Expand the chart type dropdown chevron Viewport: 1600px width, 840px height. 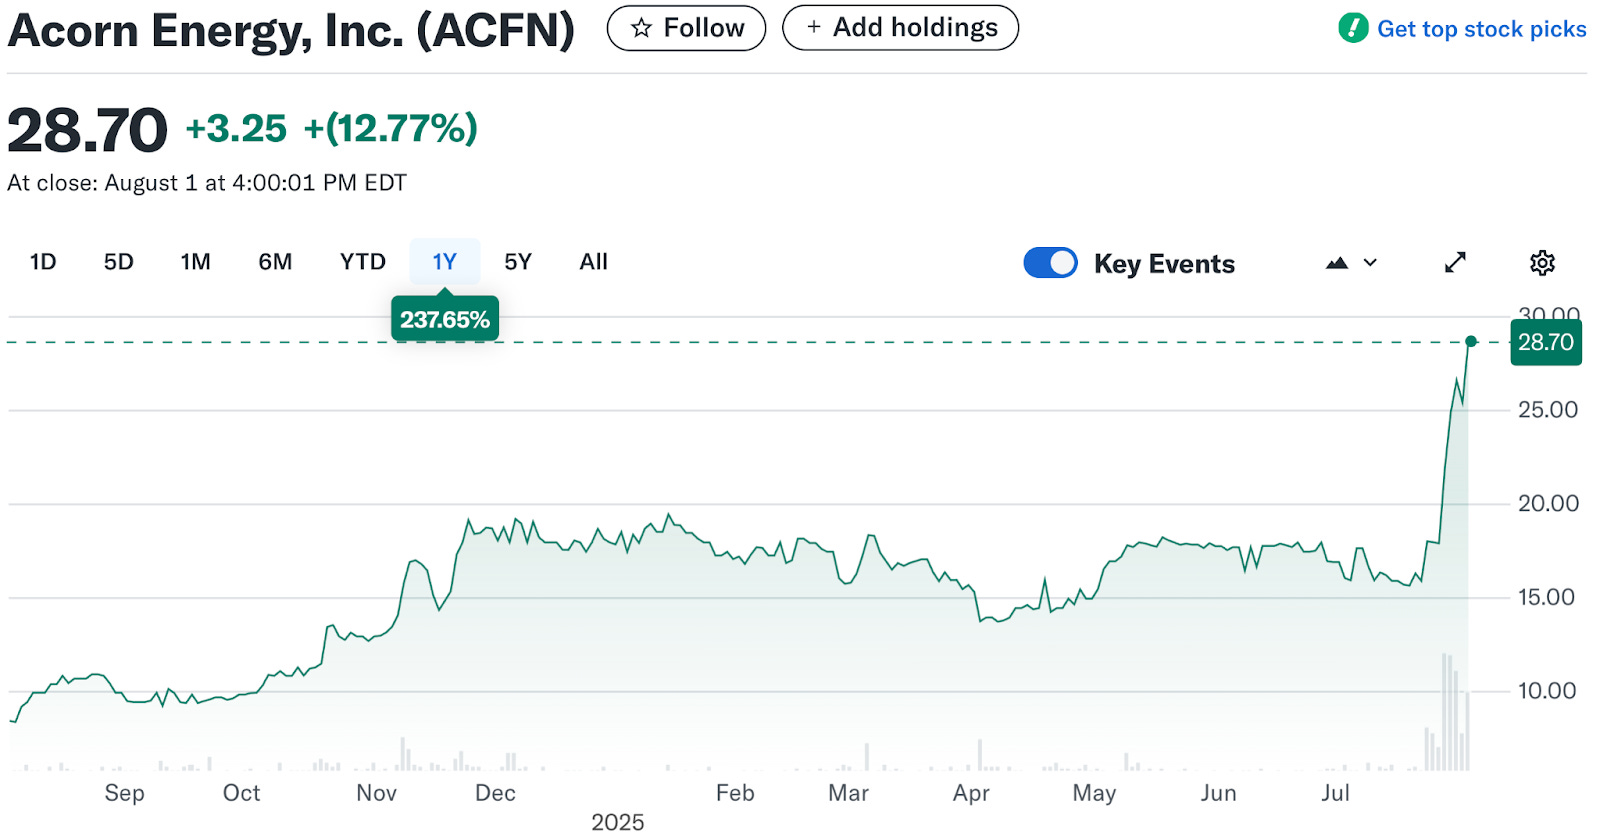(x=1370, y=263)
